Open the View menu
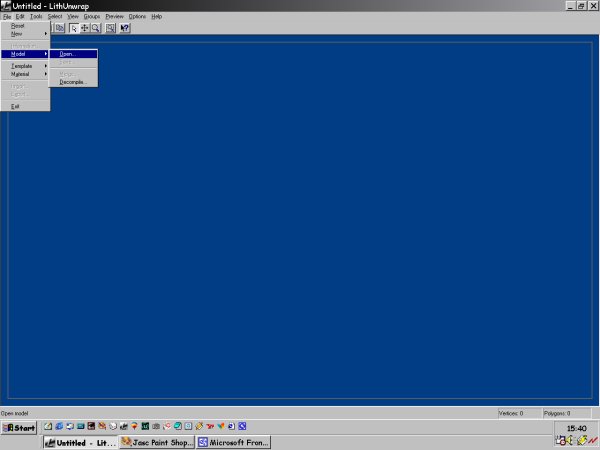The image size is (600, 450). 73,16
